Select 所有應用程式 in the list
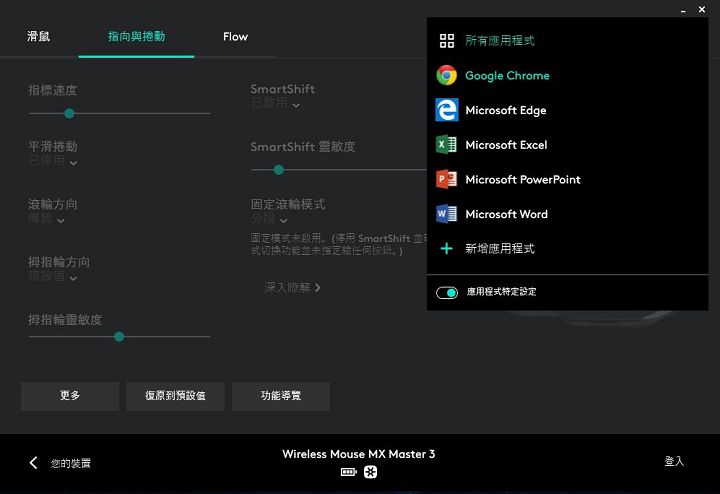The image size is (720, 494). click(x=500, y=41)
